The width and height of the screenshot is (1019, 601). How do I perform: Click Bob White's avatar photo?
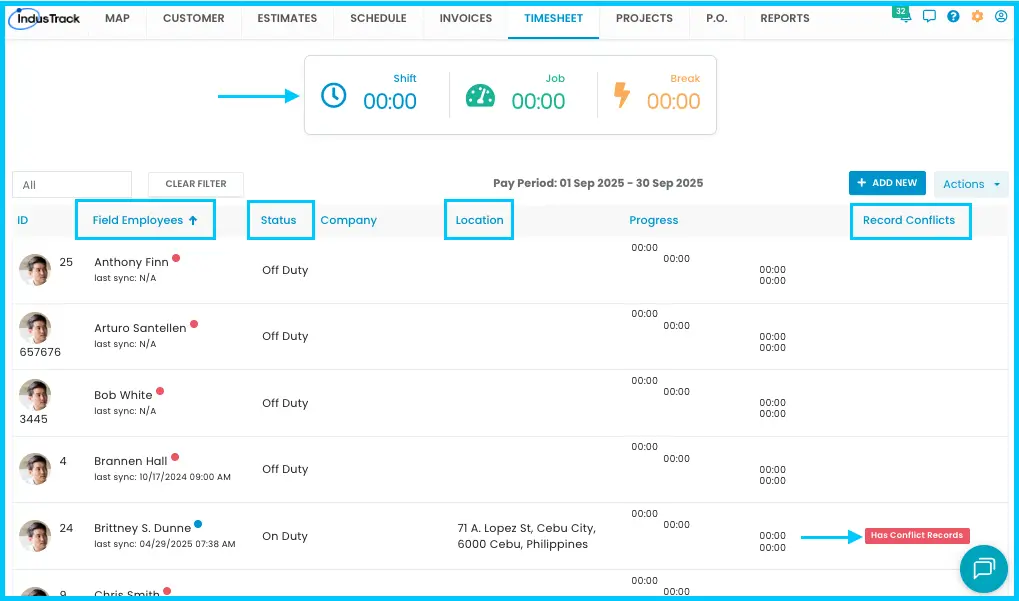coord(35,395)
